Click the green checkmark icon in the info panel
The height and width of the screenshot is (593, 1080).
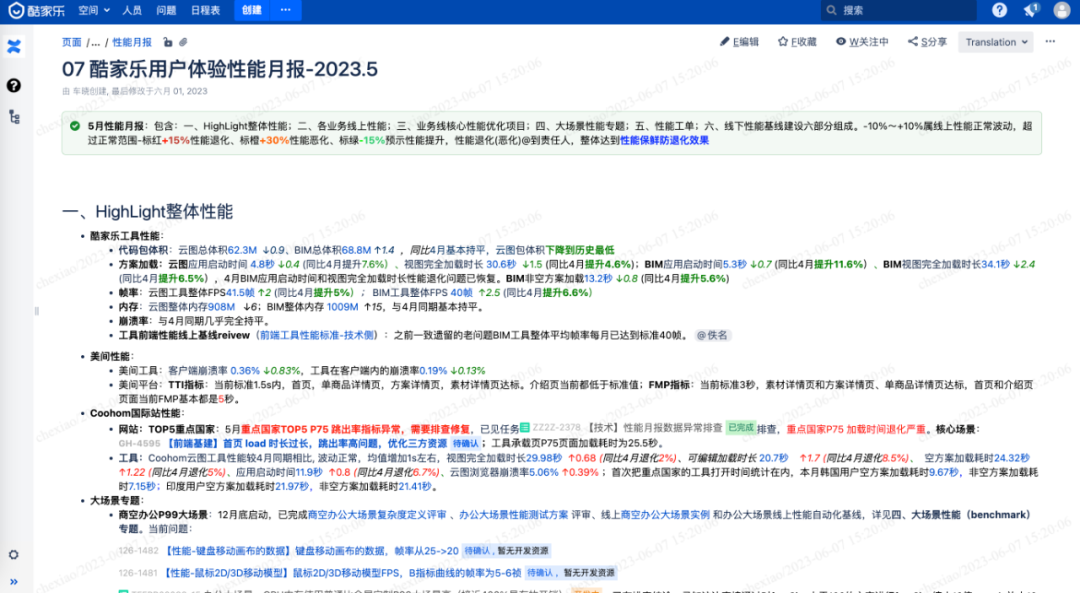(x=75, y=126)
